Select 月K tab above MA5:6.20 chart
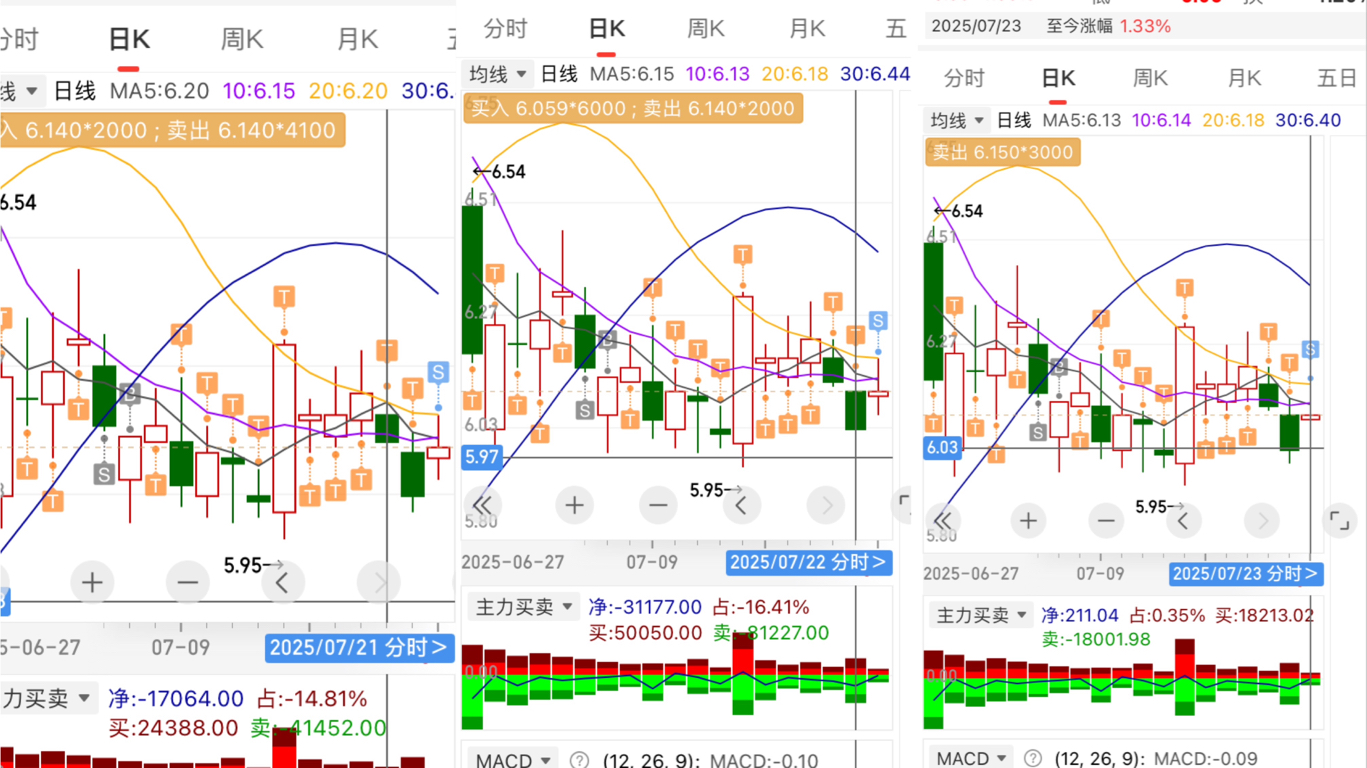 pyautogui.click(x=357, y=40)
